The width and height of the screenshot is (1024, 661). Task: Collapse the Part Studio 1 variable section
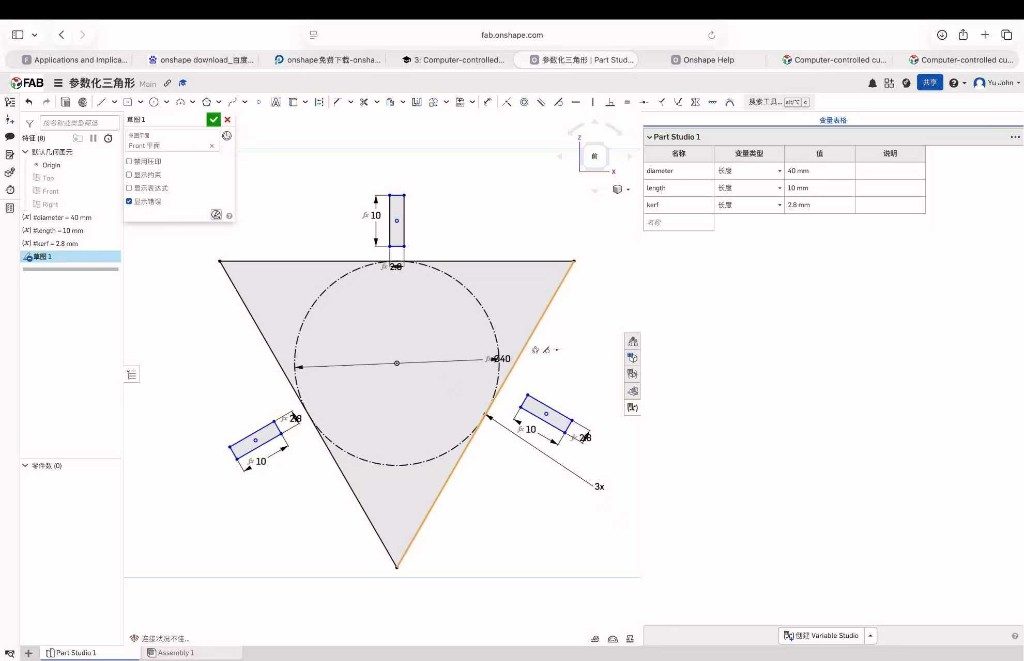coord(649,137)
